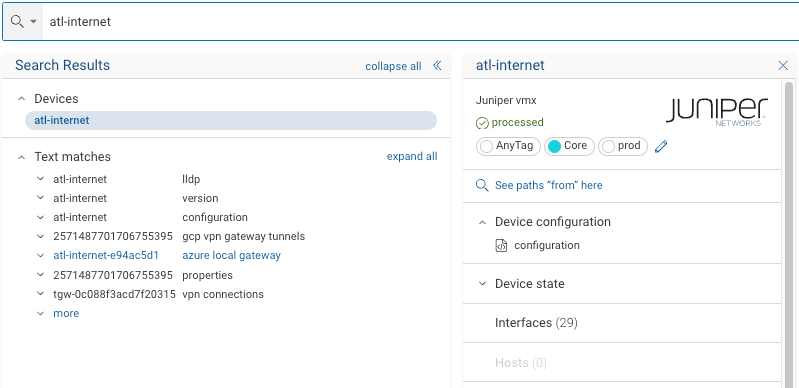Click the Juniper Networks logo
Viewport: 799px width, 388px height.
[x=717, y=111]
